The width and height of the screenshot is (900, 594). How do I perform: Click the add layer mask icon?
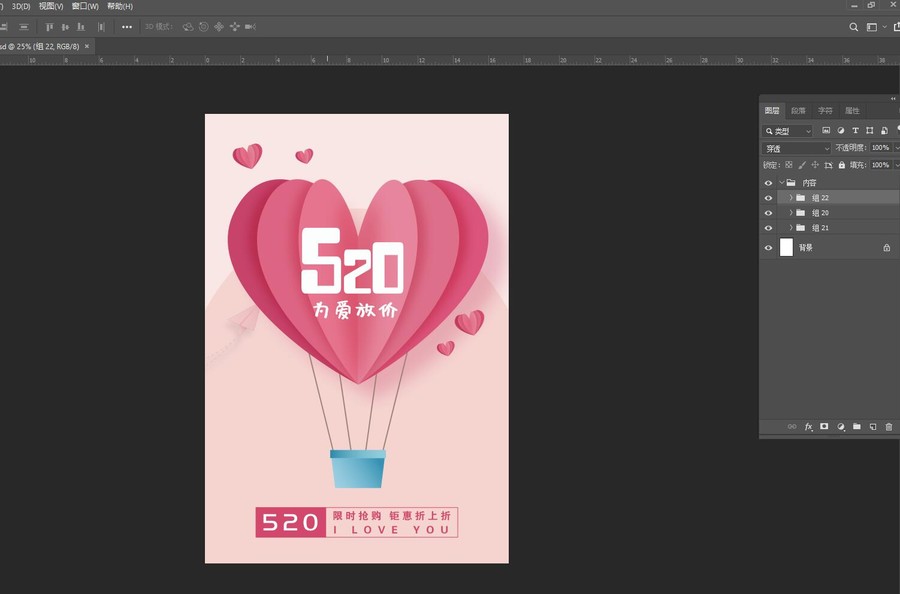pyautogui.click(x=824, y=426)
